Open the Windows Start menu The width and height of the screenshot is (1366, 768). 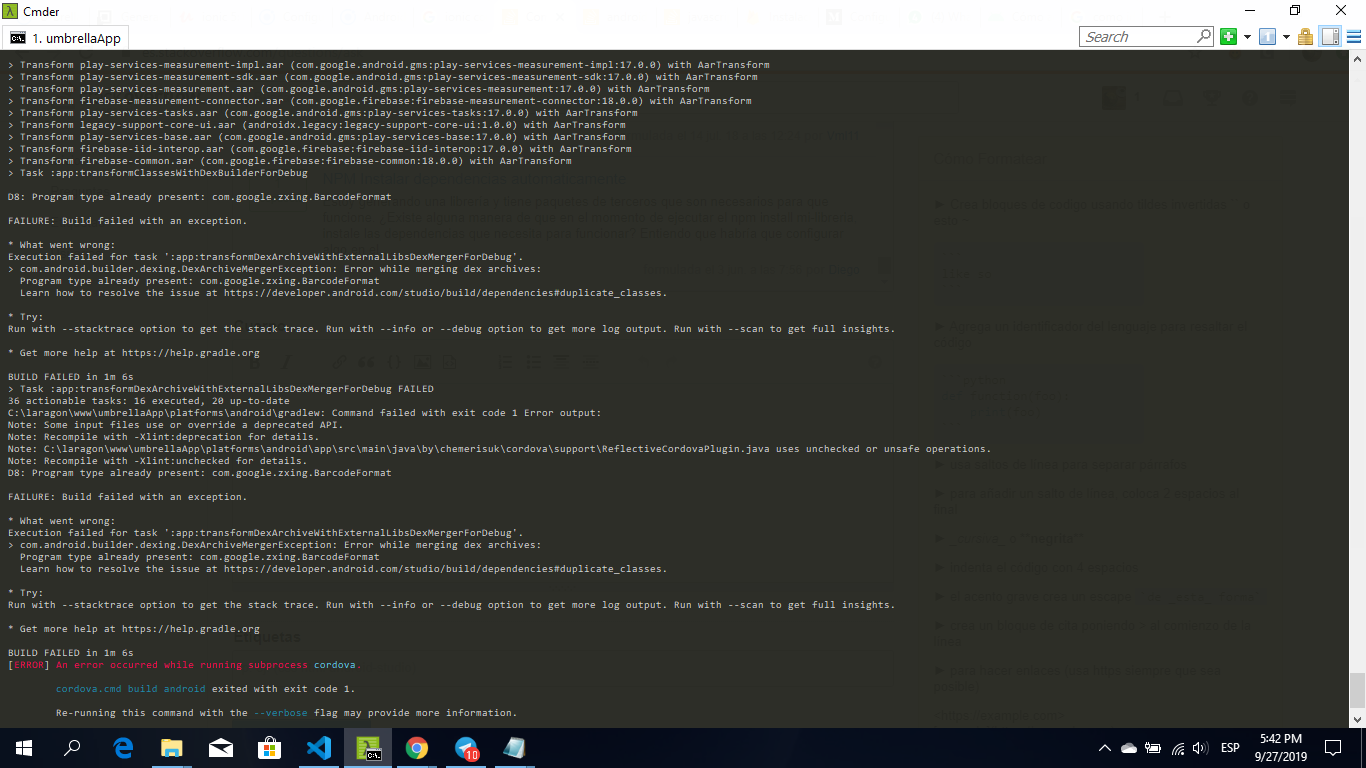tap(24, 748)
